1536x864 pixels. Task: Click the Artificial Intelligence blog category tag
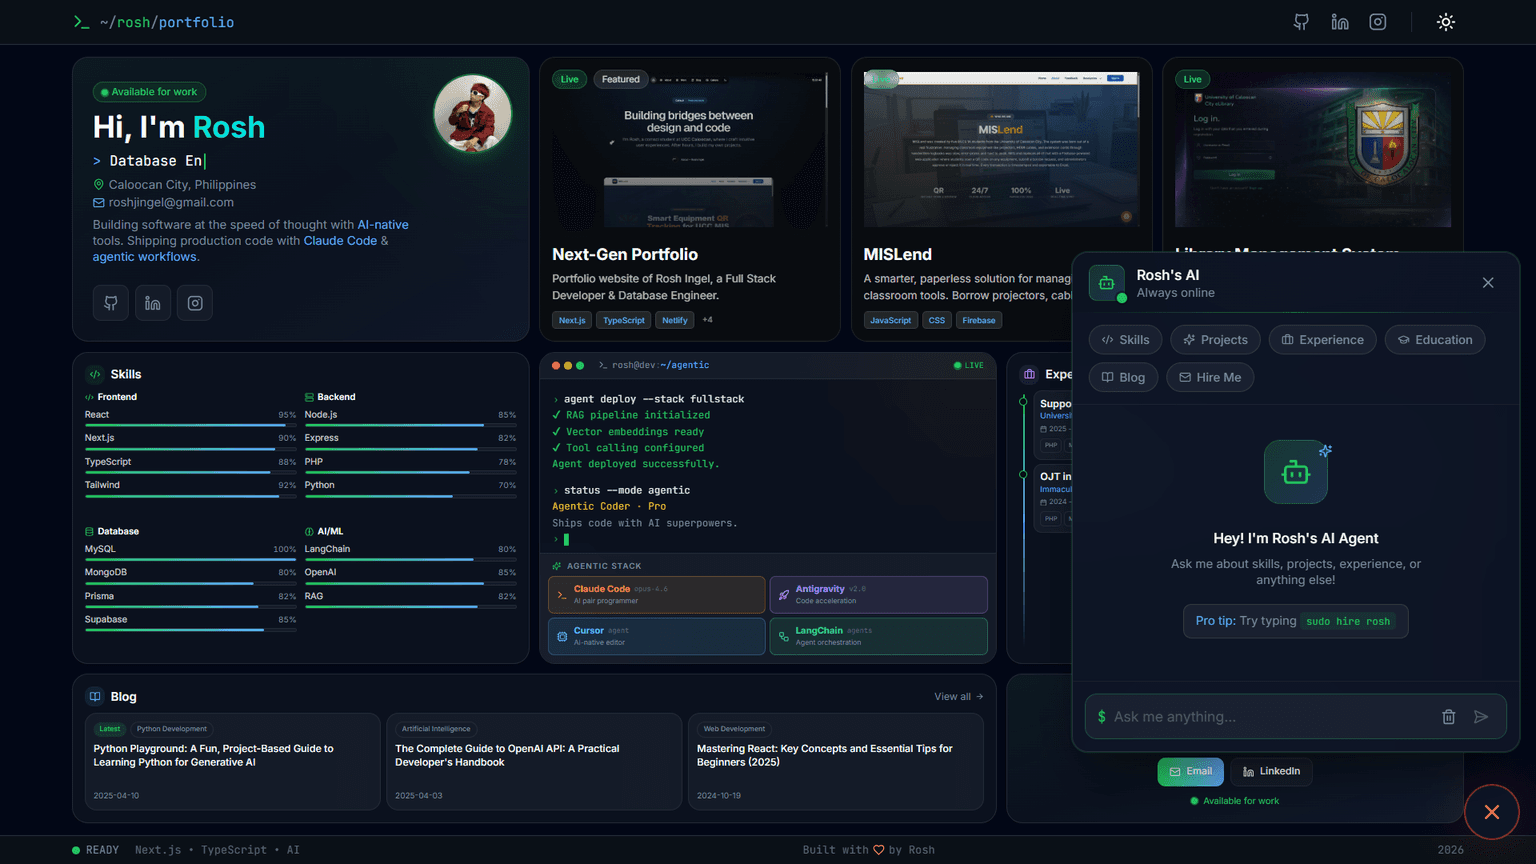pyautogui.click(x=436, y=729)
